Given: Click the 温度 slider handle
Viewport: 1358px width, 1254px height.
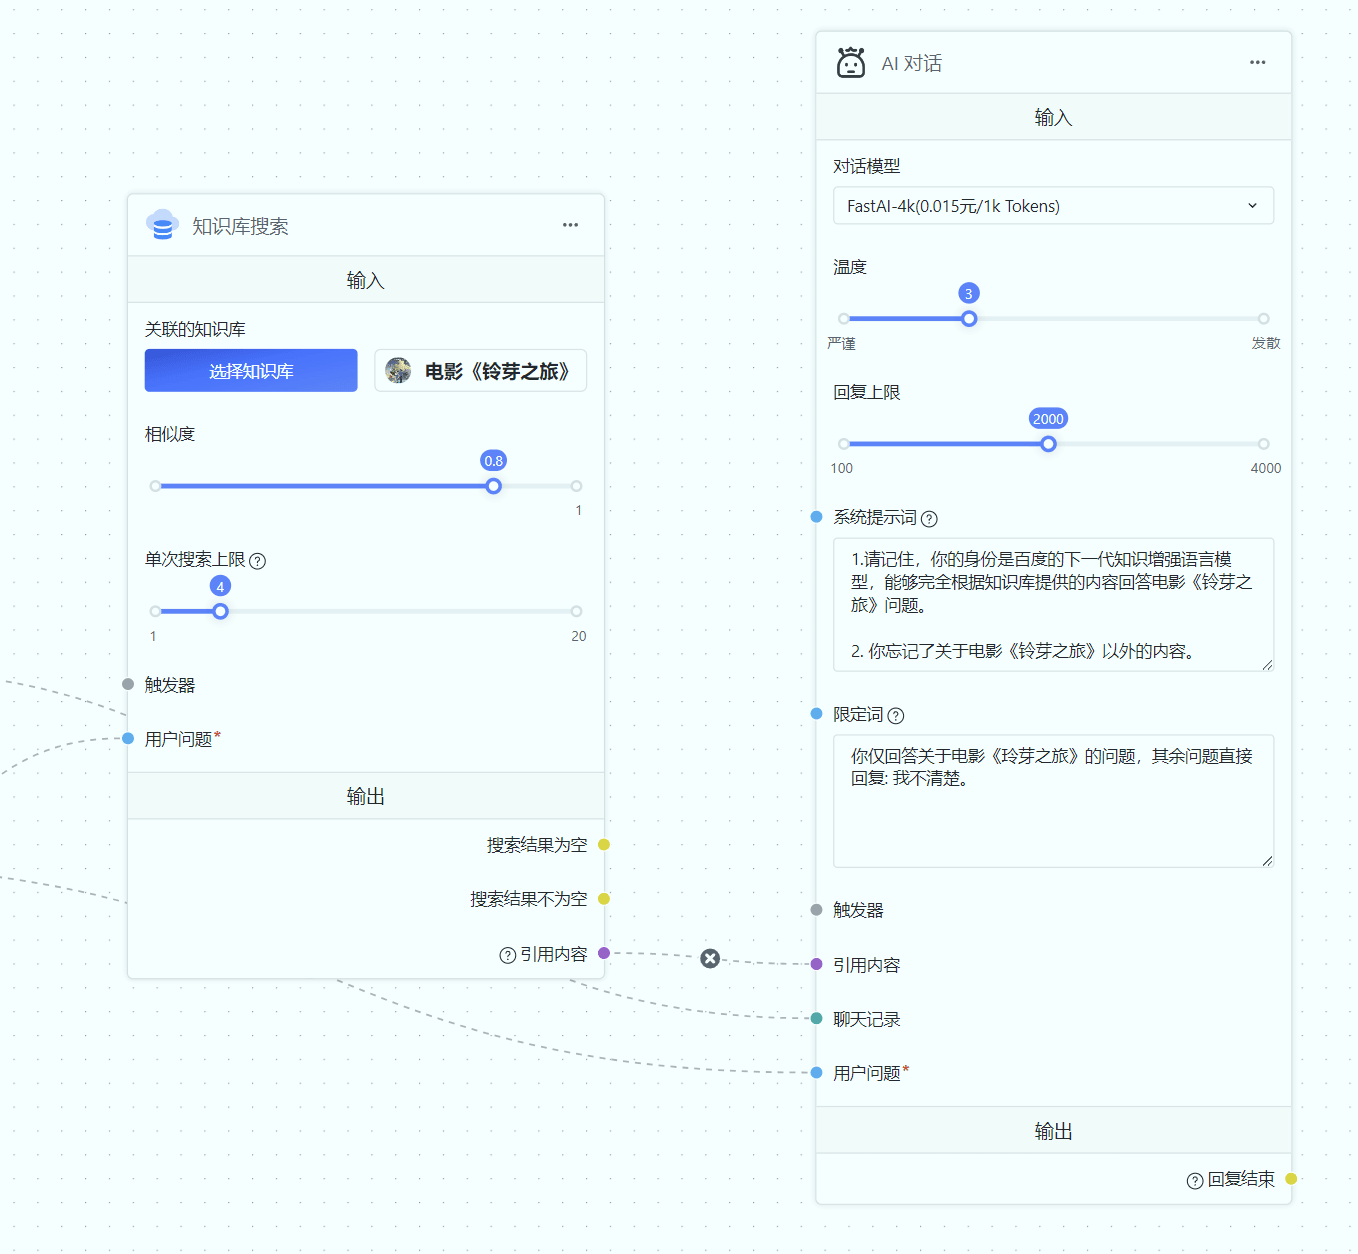Looking at the screenshot, I should (x=968, y=319).
